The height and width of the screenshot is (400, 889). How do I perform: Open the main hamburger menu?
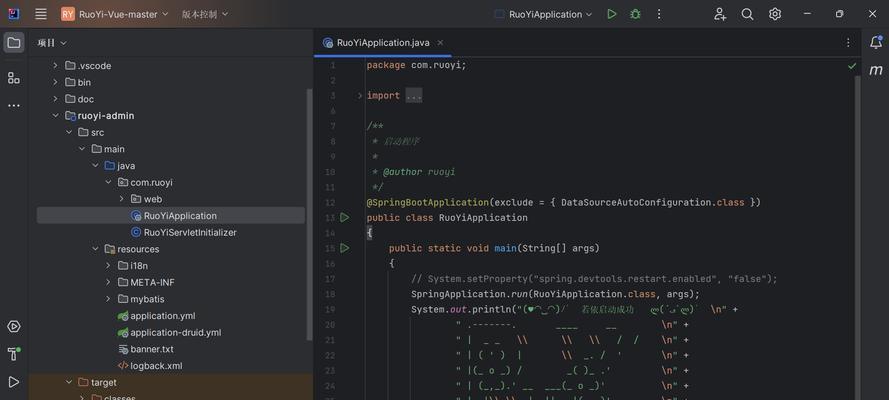(x=41, y=14)
